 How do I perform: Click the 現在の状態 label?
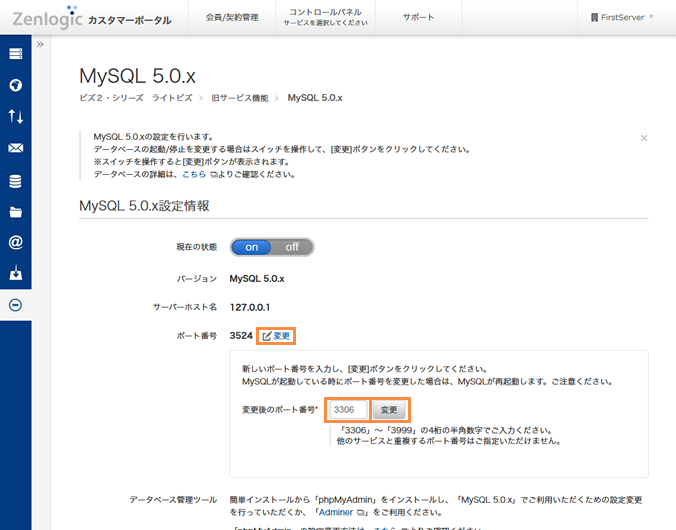pos(197,247)
